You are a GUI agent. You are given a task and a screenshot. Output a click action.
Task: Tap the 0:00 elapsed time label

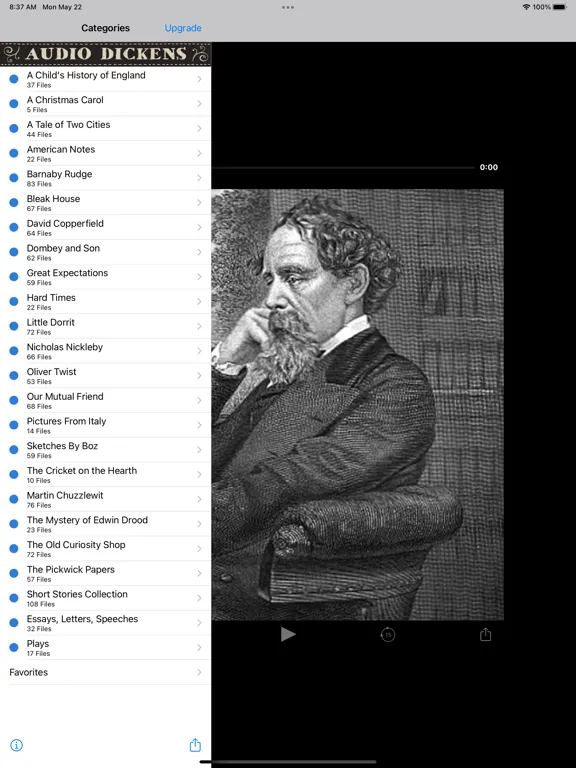(x=488, y=167)
